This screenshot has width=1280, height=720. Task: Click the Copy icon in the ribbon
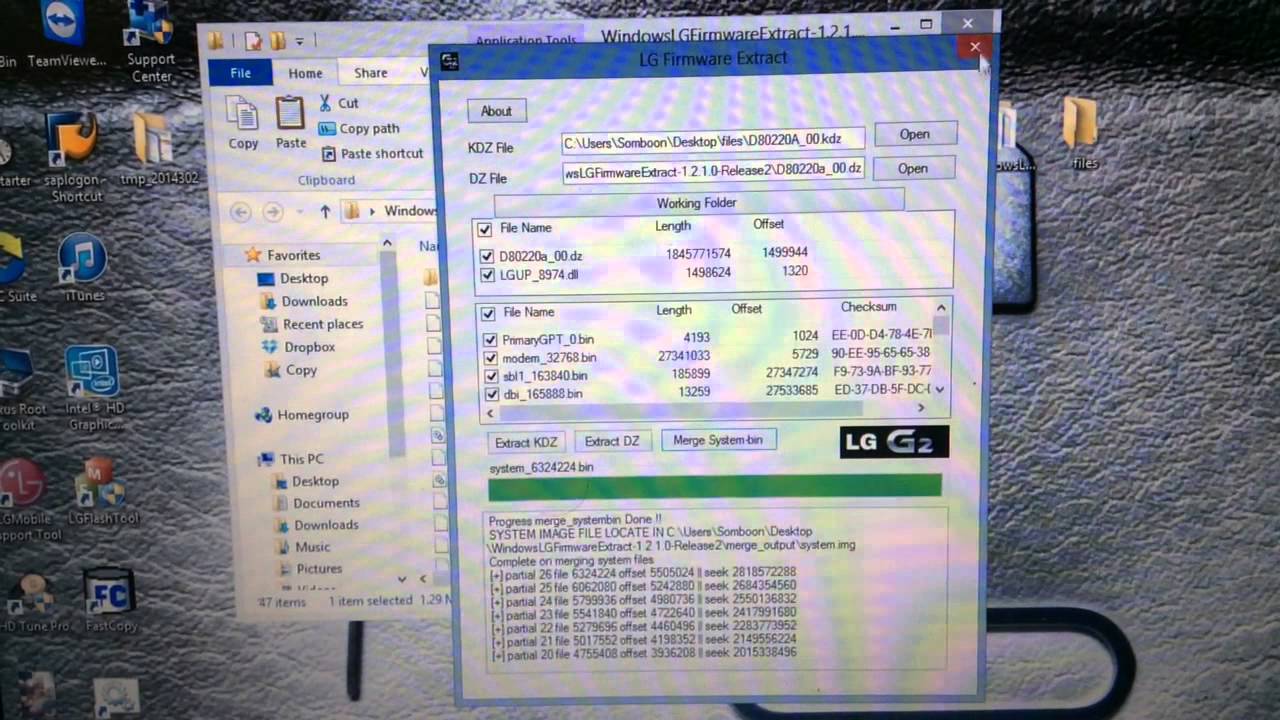pyautogui.click(x=242, y=114)
